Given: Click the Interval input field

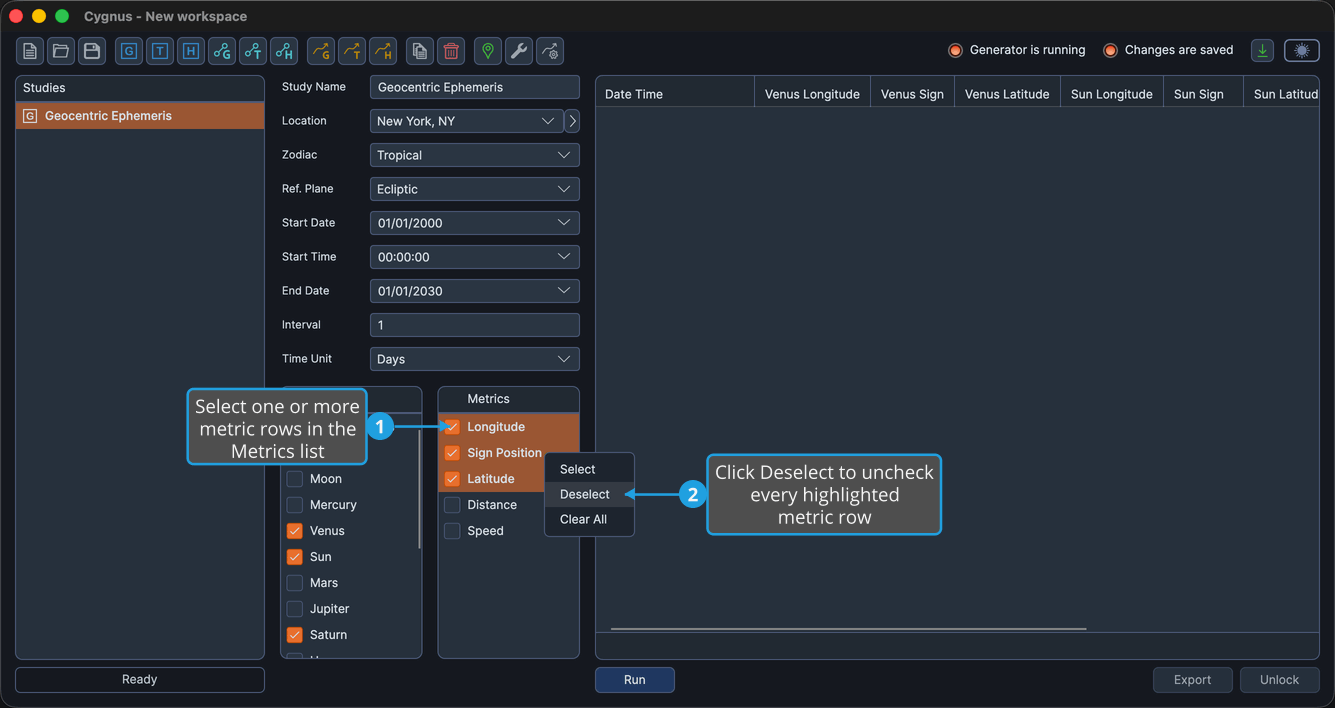Looking at the screenshot, I should coord(474,325).
